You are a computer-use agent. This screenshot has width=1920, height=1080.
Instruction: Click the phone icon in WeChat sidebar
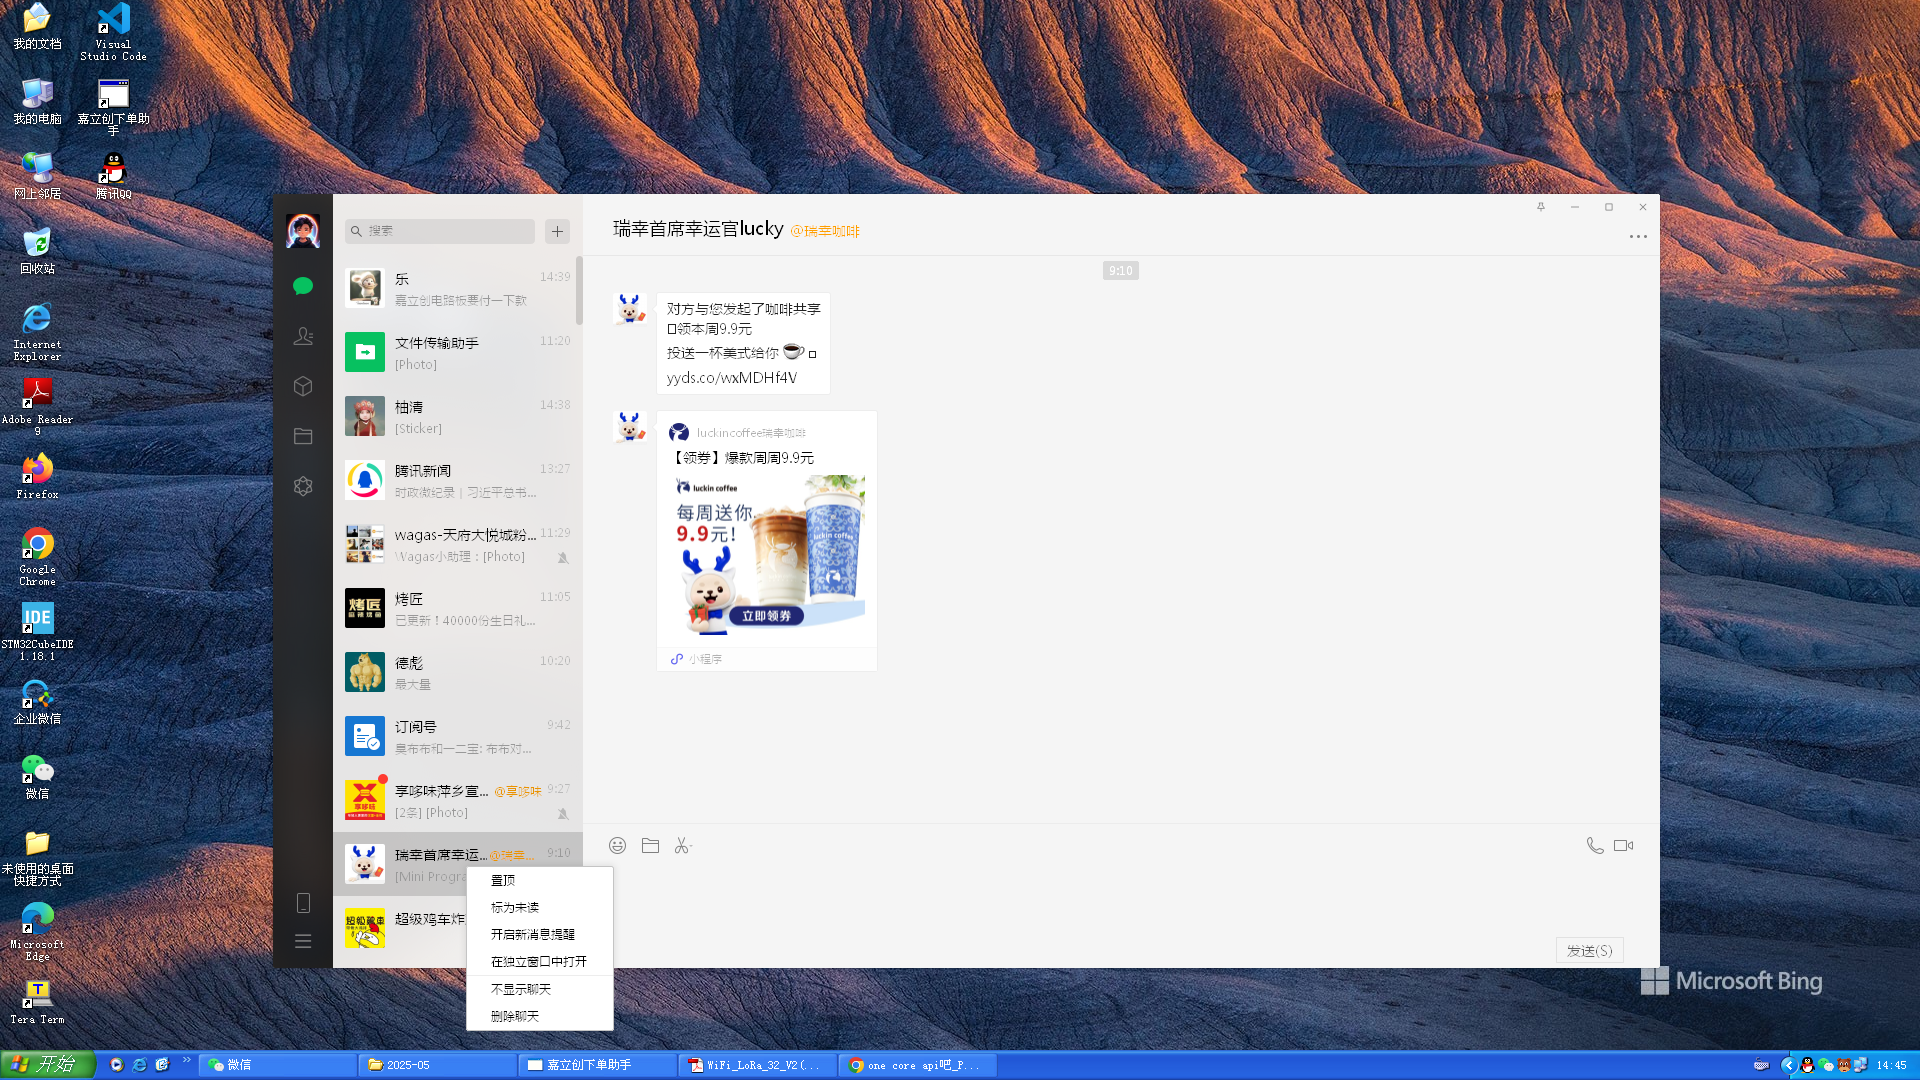click(303, 903)
